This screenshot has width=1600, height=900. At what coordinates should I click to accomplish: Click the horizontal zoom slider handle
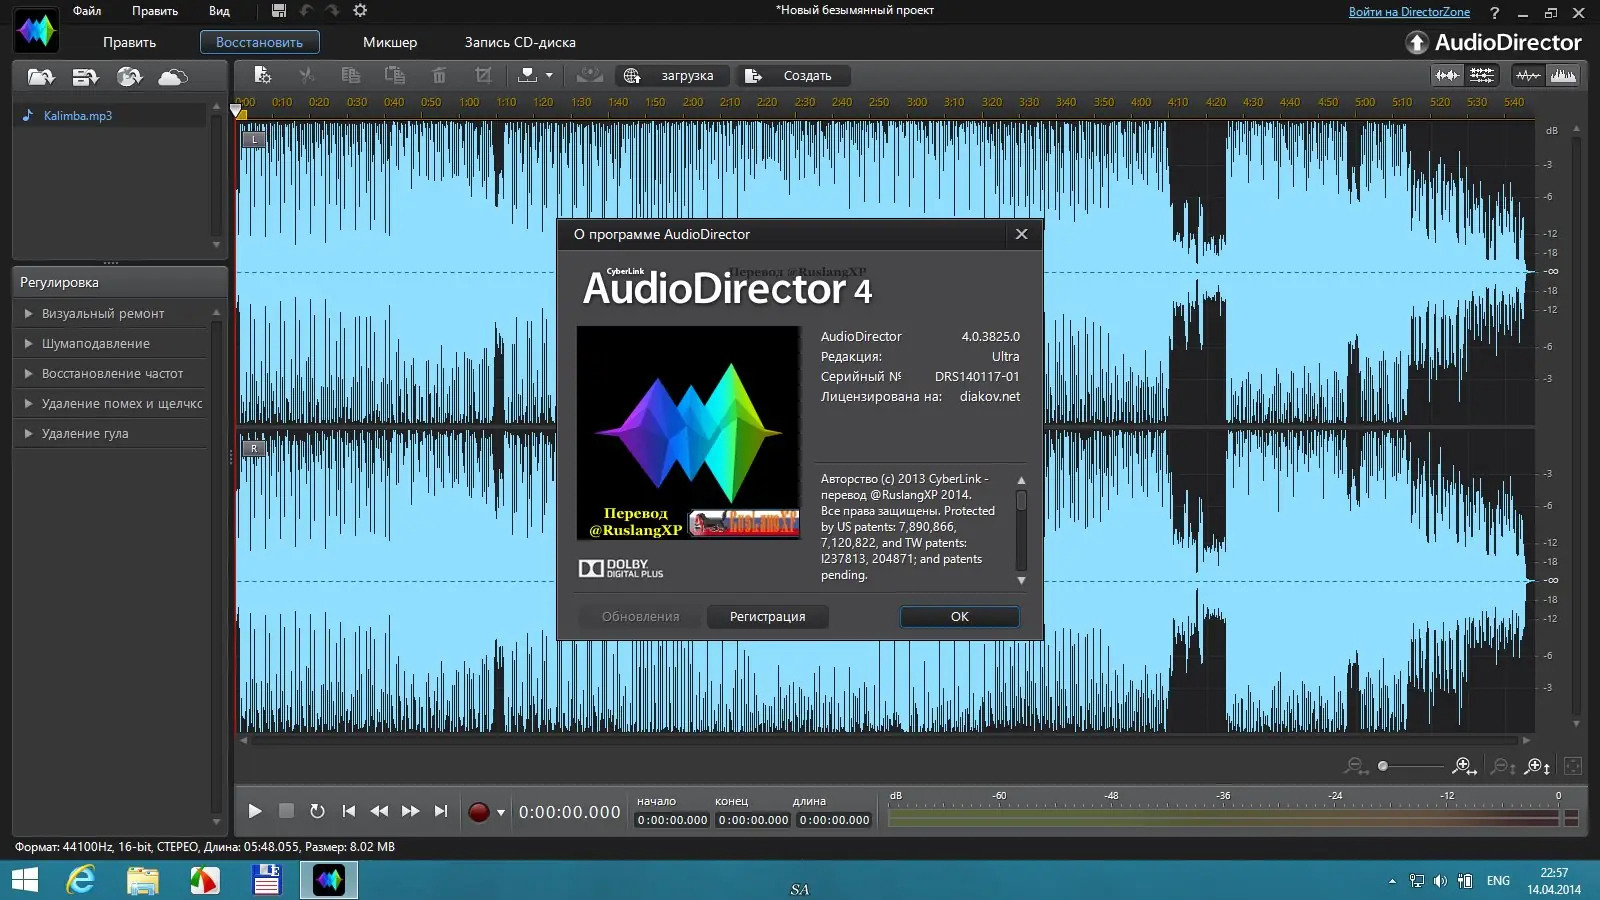(1383, 766)
